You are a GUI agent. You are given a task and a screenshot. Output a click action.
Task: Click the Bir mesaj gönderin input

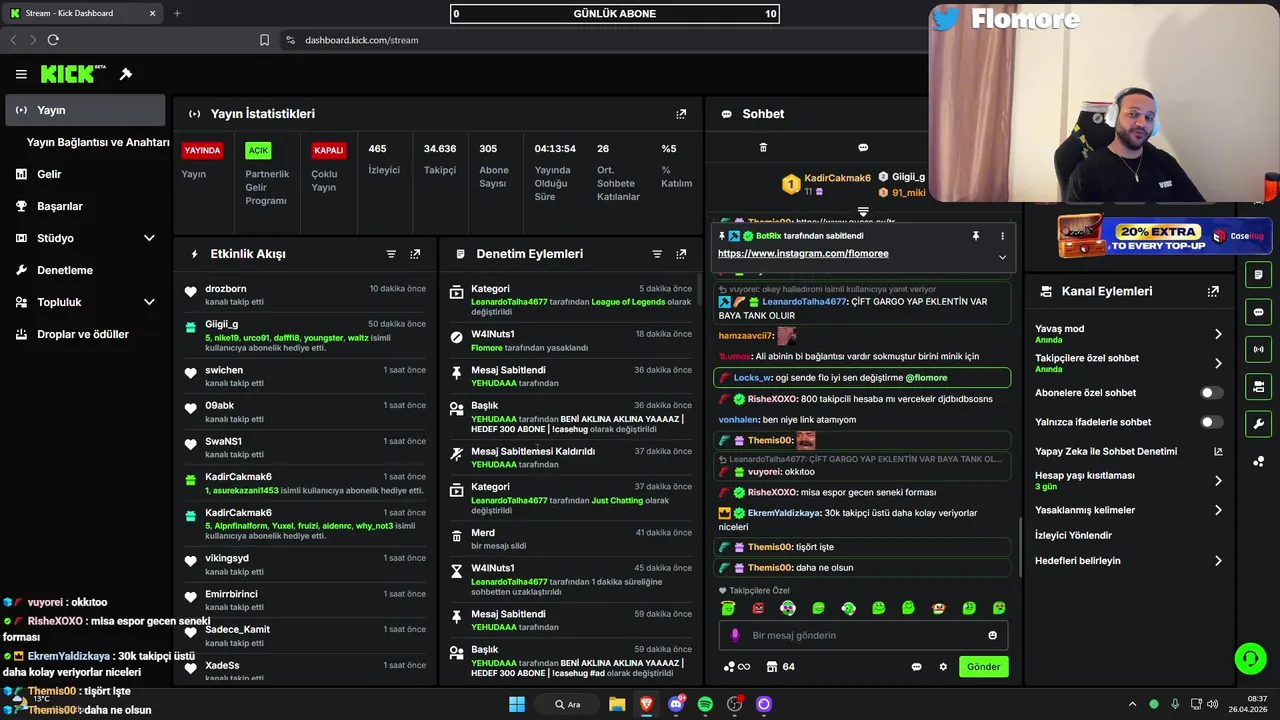tap(863, 635)
